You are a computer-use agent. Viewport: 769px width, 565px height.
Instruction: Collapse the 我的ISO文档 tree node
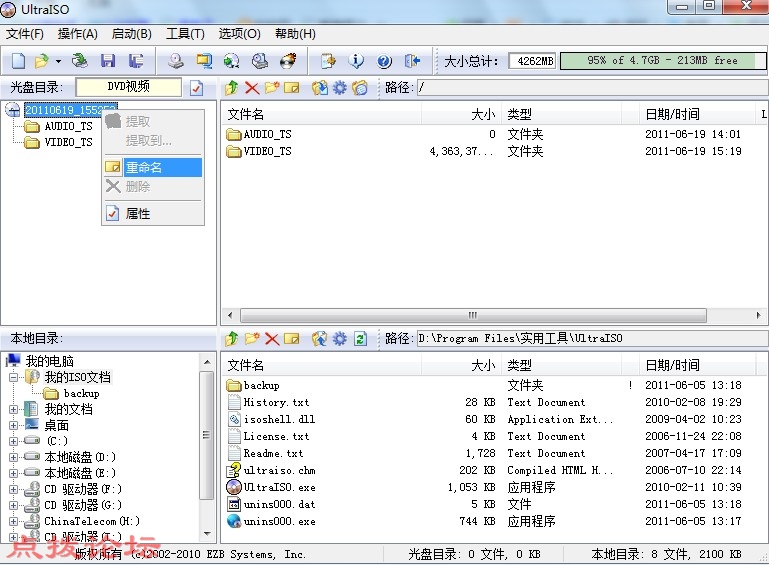(x=14, y=377)
